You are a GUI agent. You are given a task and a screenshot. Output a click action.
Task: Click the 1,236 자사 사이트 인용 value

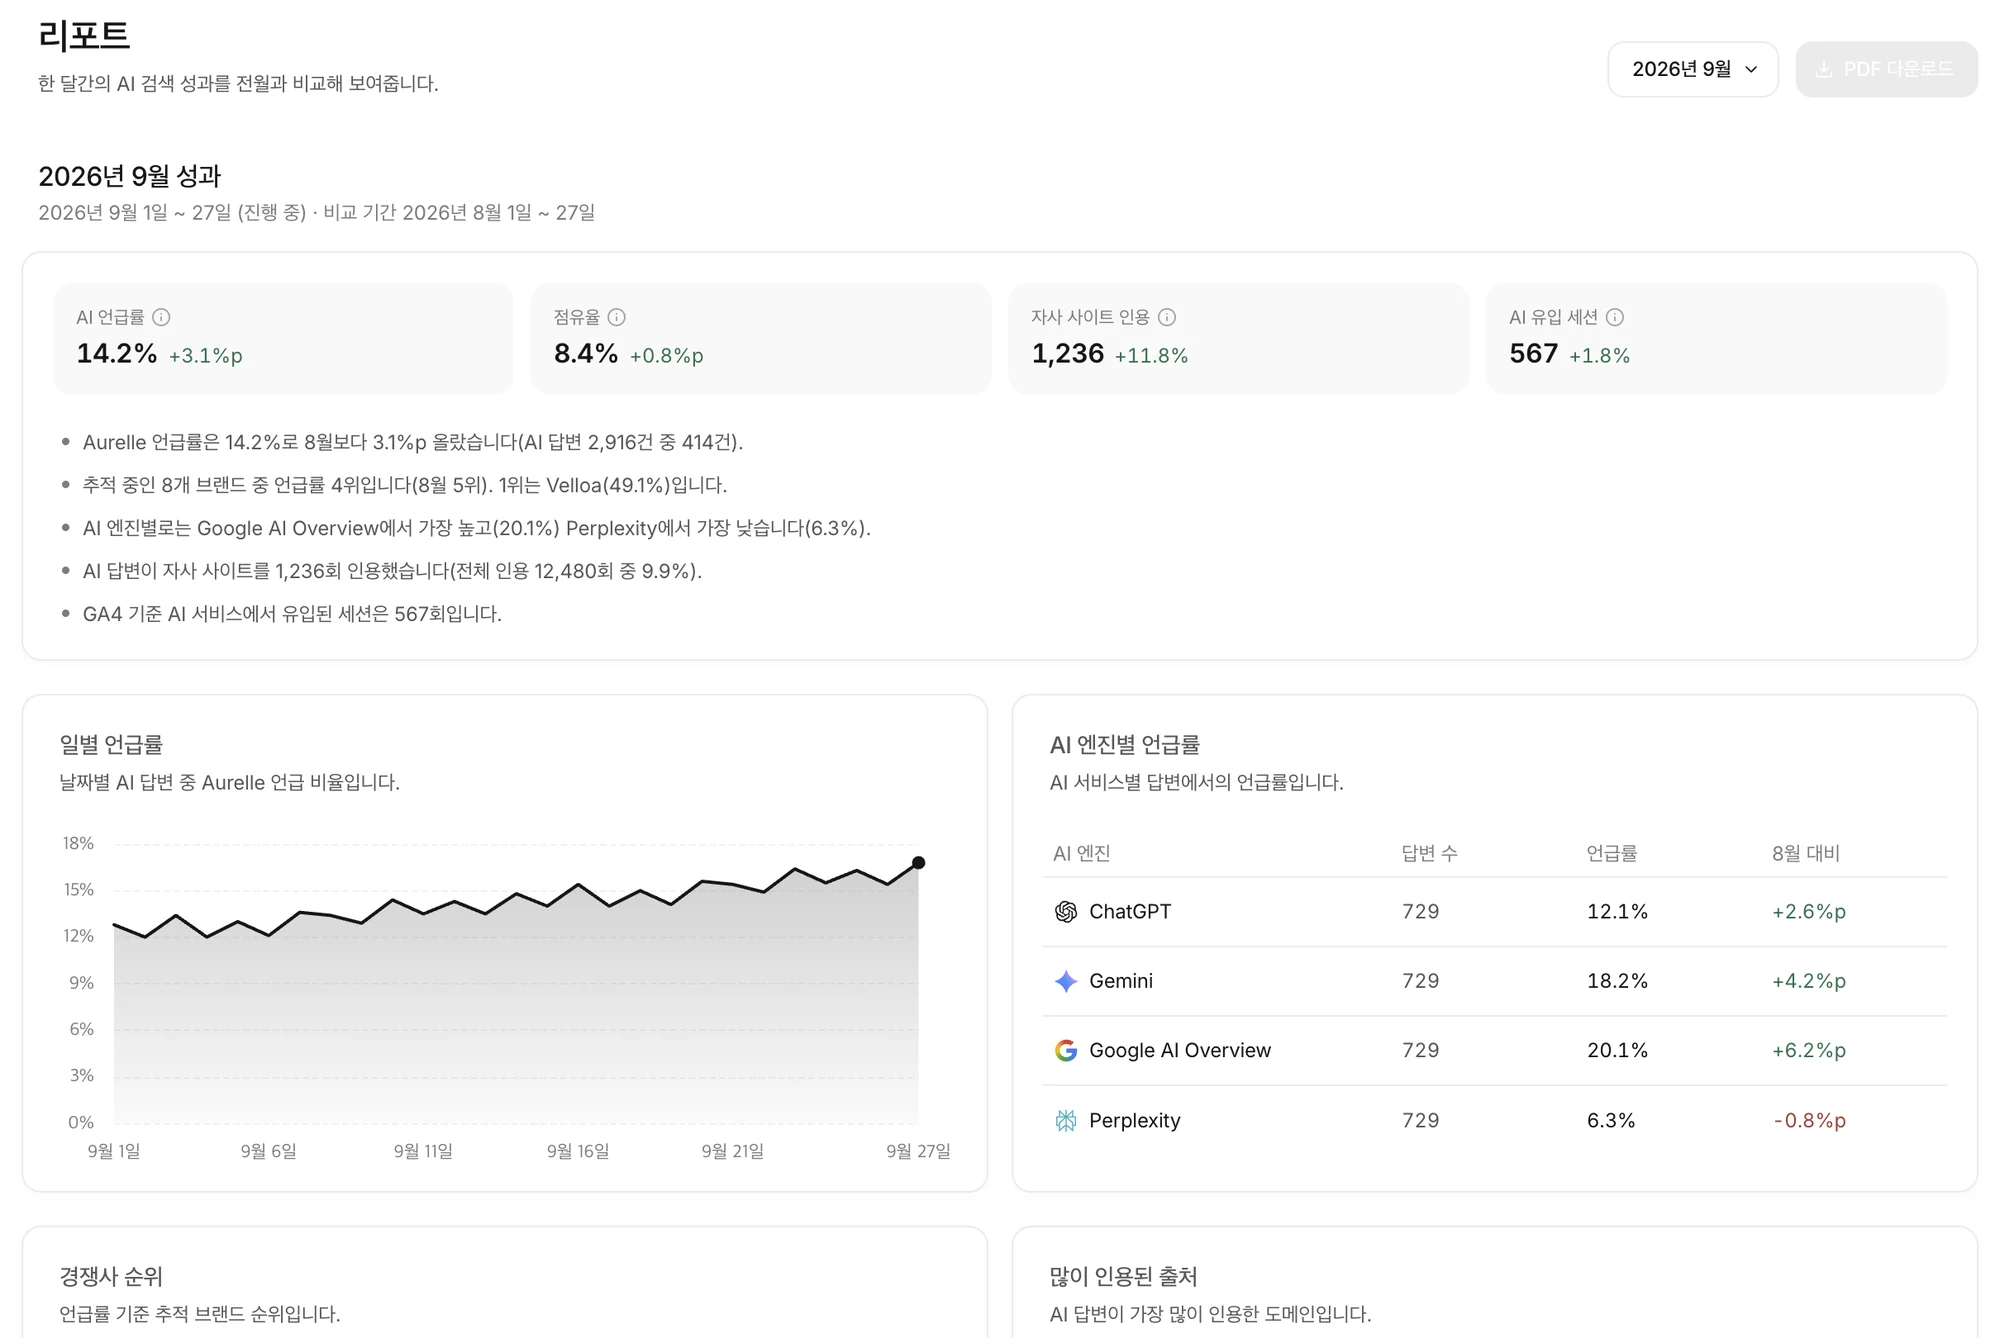[1067, 354]
